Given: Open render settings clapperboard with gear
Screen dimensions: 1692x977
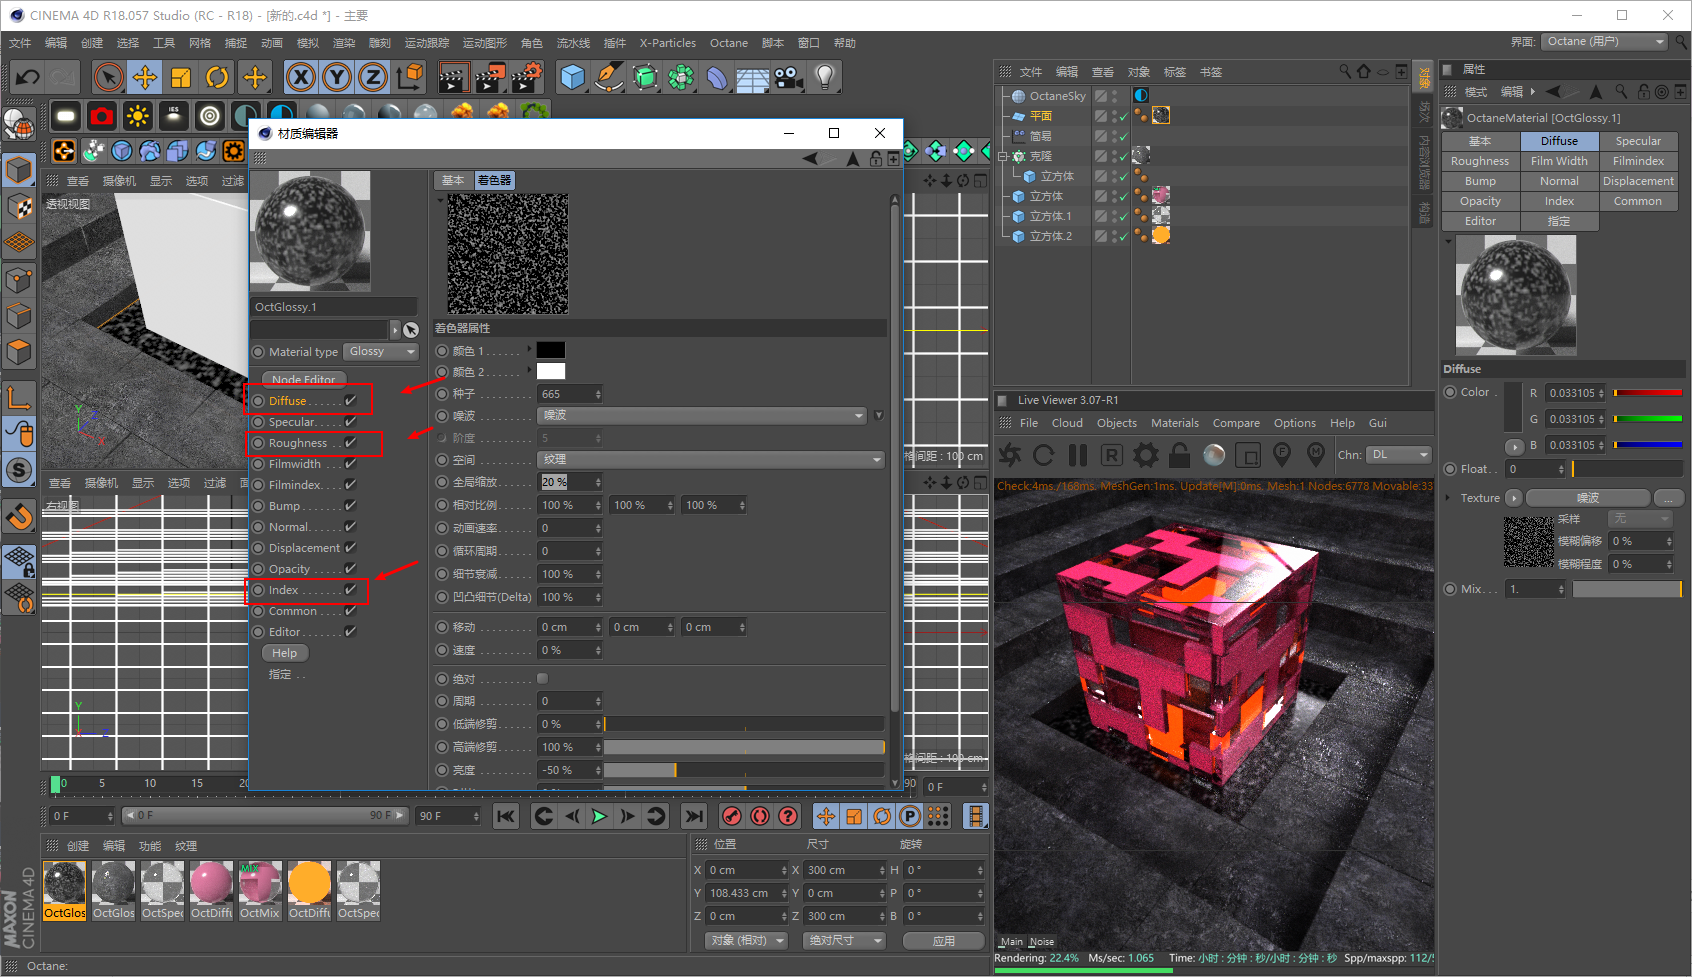Looking at the screenshot, I should coord(527,77).
